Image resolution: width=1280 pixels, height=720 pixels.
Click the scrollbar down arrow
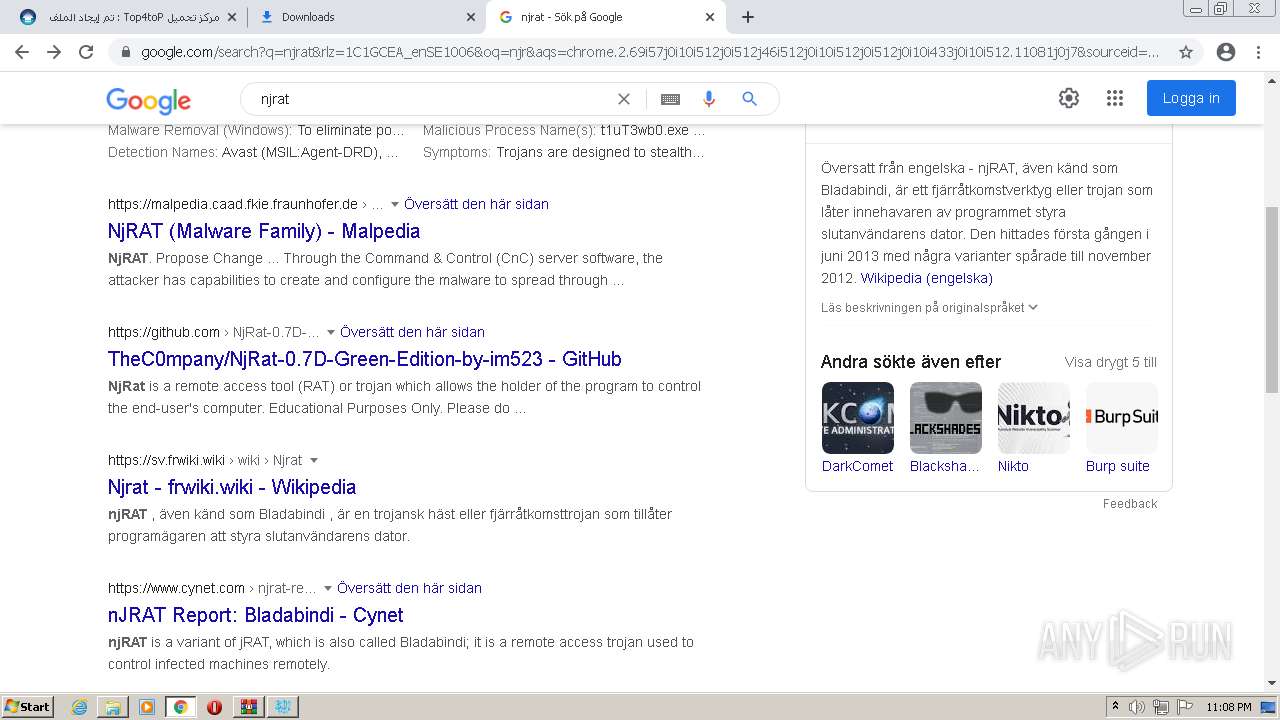(x=1272, y=683)
